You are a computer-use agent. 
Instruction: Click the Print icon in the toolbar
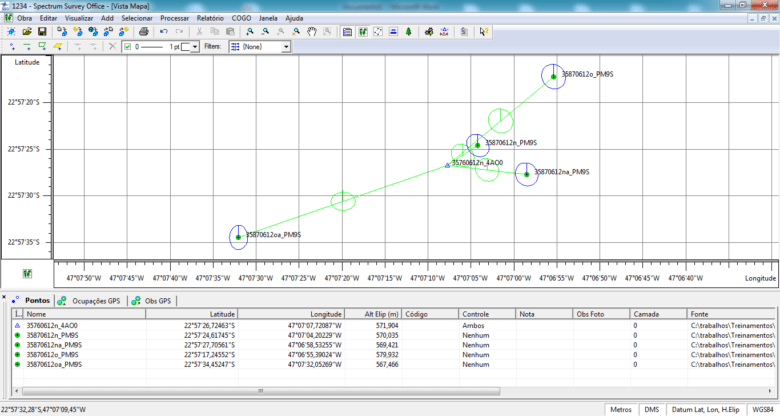click(145, 32)
